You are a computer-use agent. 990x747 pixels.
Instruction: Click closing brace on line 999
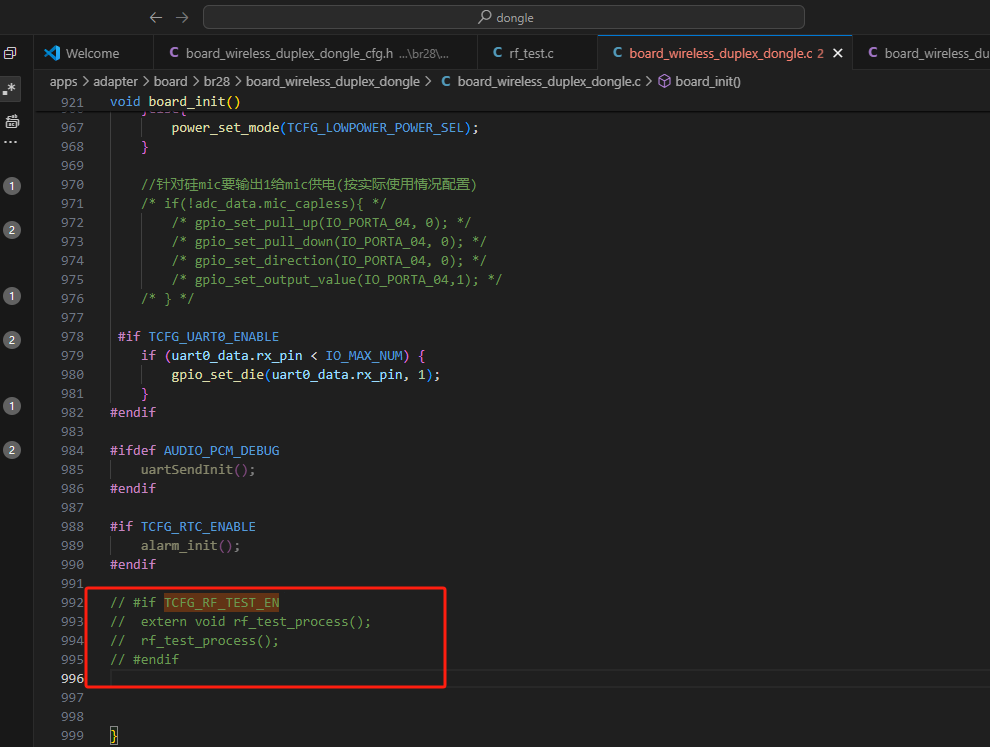(x=114, y=736)
